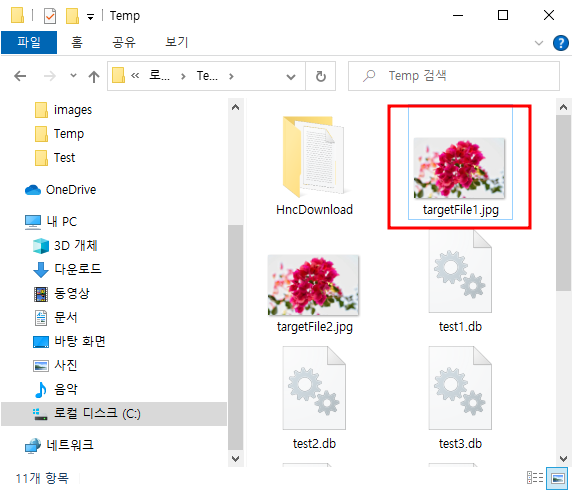
Task: Switch to the 보기 ribbon tab
Action: (x=177, y=42)
